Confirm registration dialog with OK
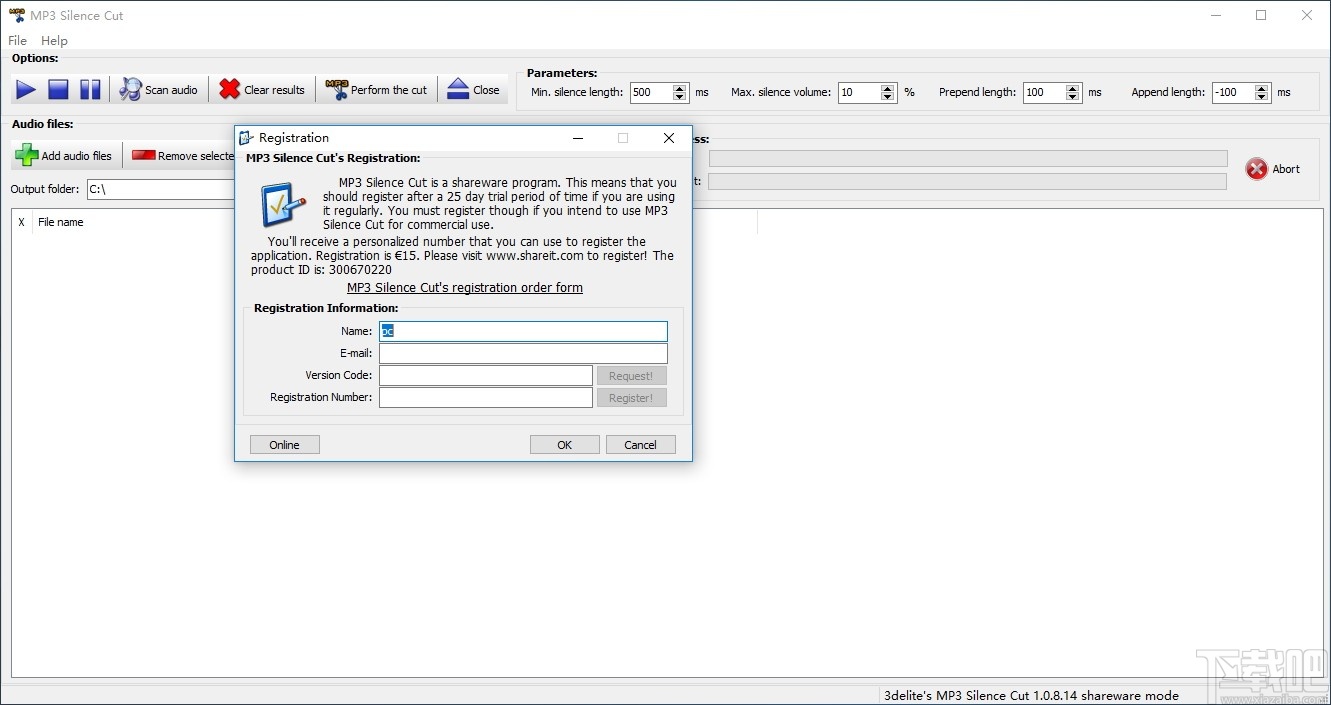1331x705 pixels. (x=565, y=445)
